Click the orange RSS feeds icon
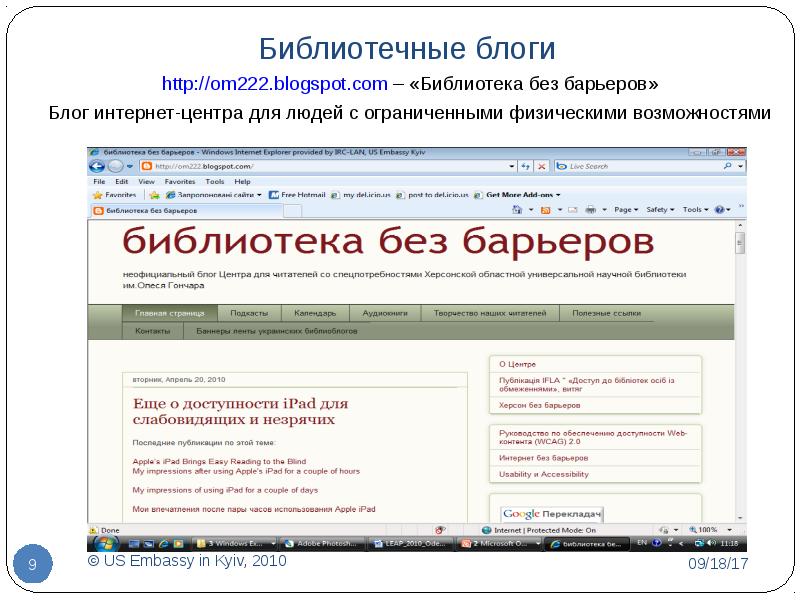The width and height of the screenshot is (800, 600). pos(545,210)
